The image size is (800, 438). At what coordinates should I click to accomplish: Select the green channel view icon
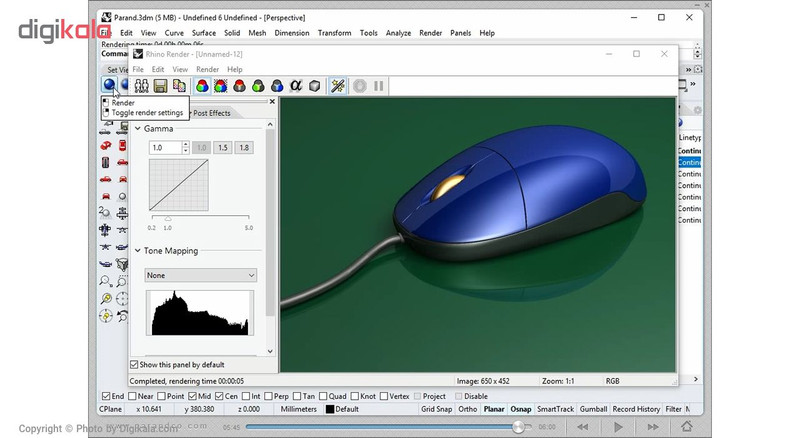[x=258, y=86]
